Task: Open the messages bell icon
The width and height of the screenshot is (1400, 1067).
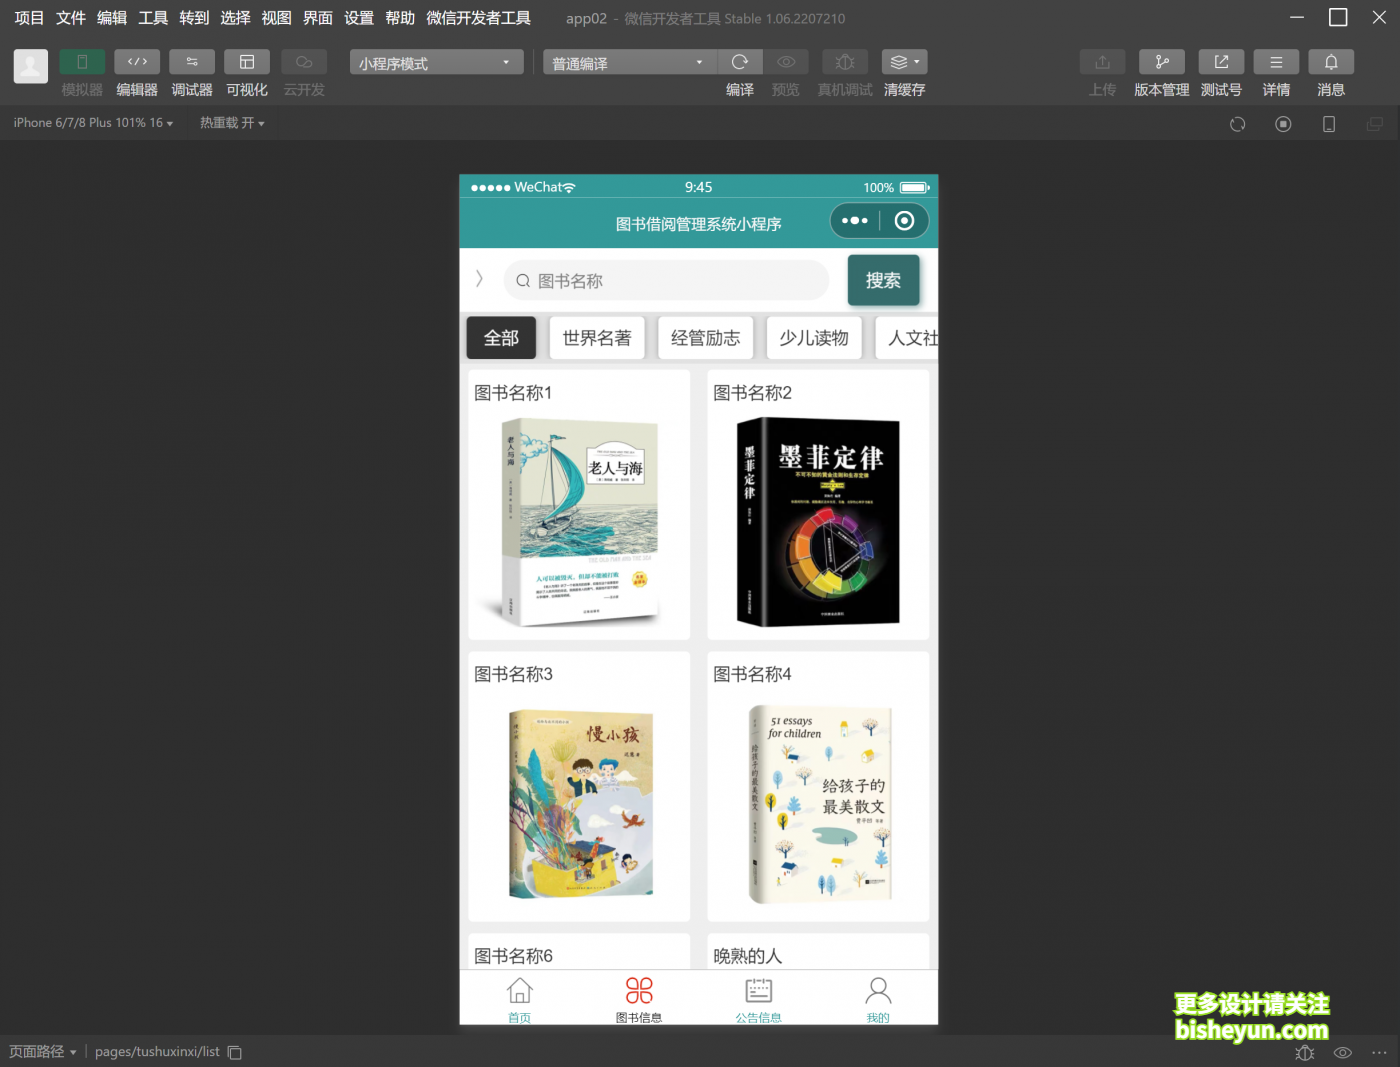Action: (1331, 62)
